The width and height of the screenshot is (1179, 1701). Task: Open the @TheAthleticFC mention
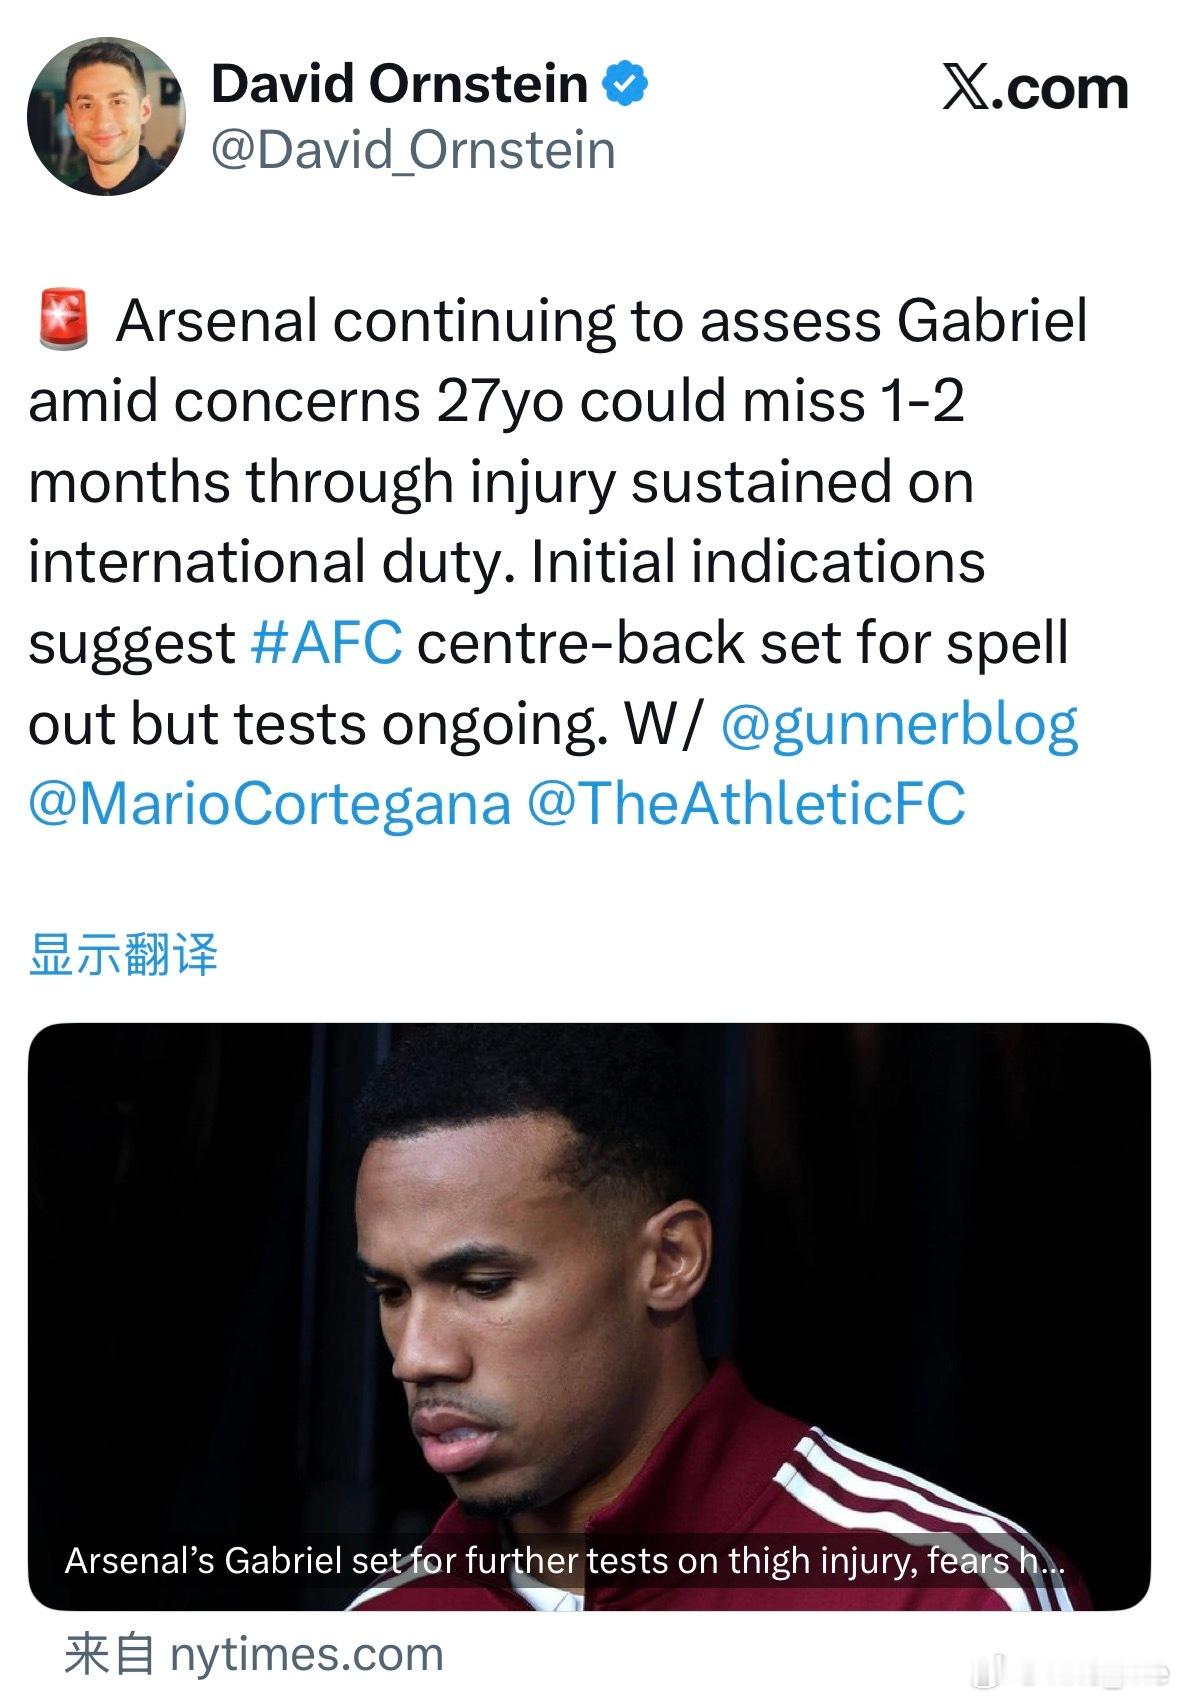[746, 803]
